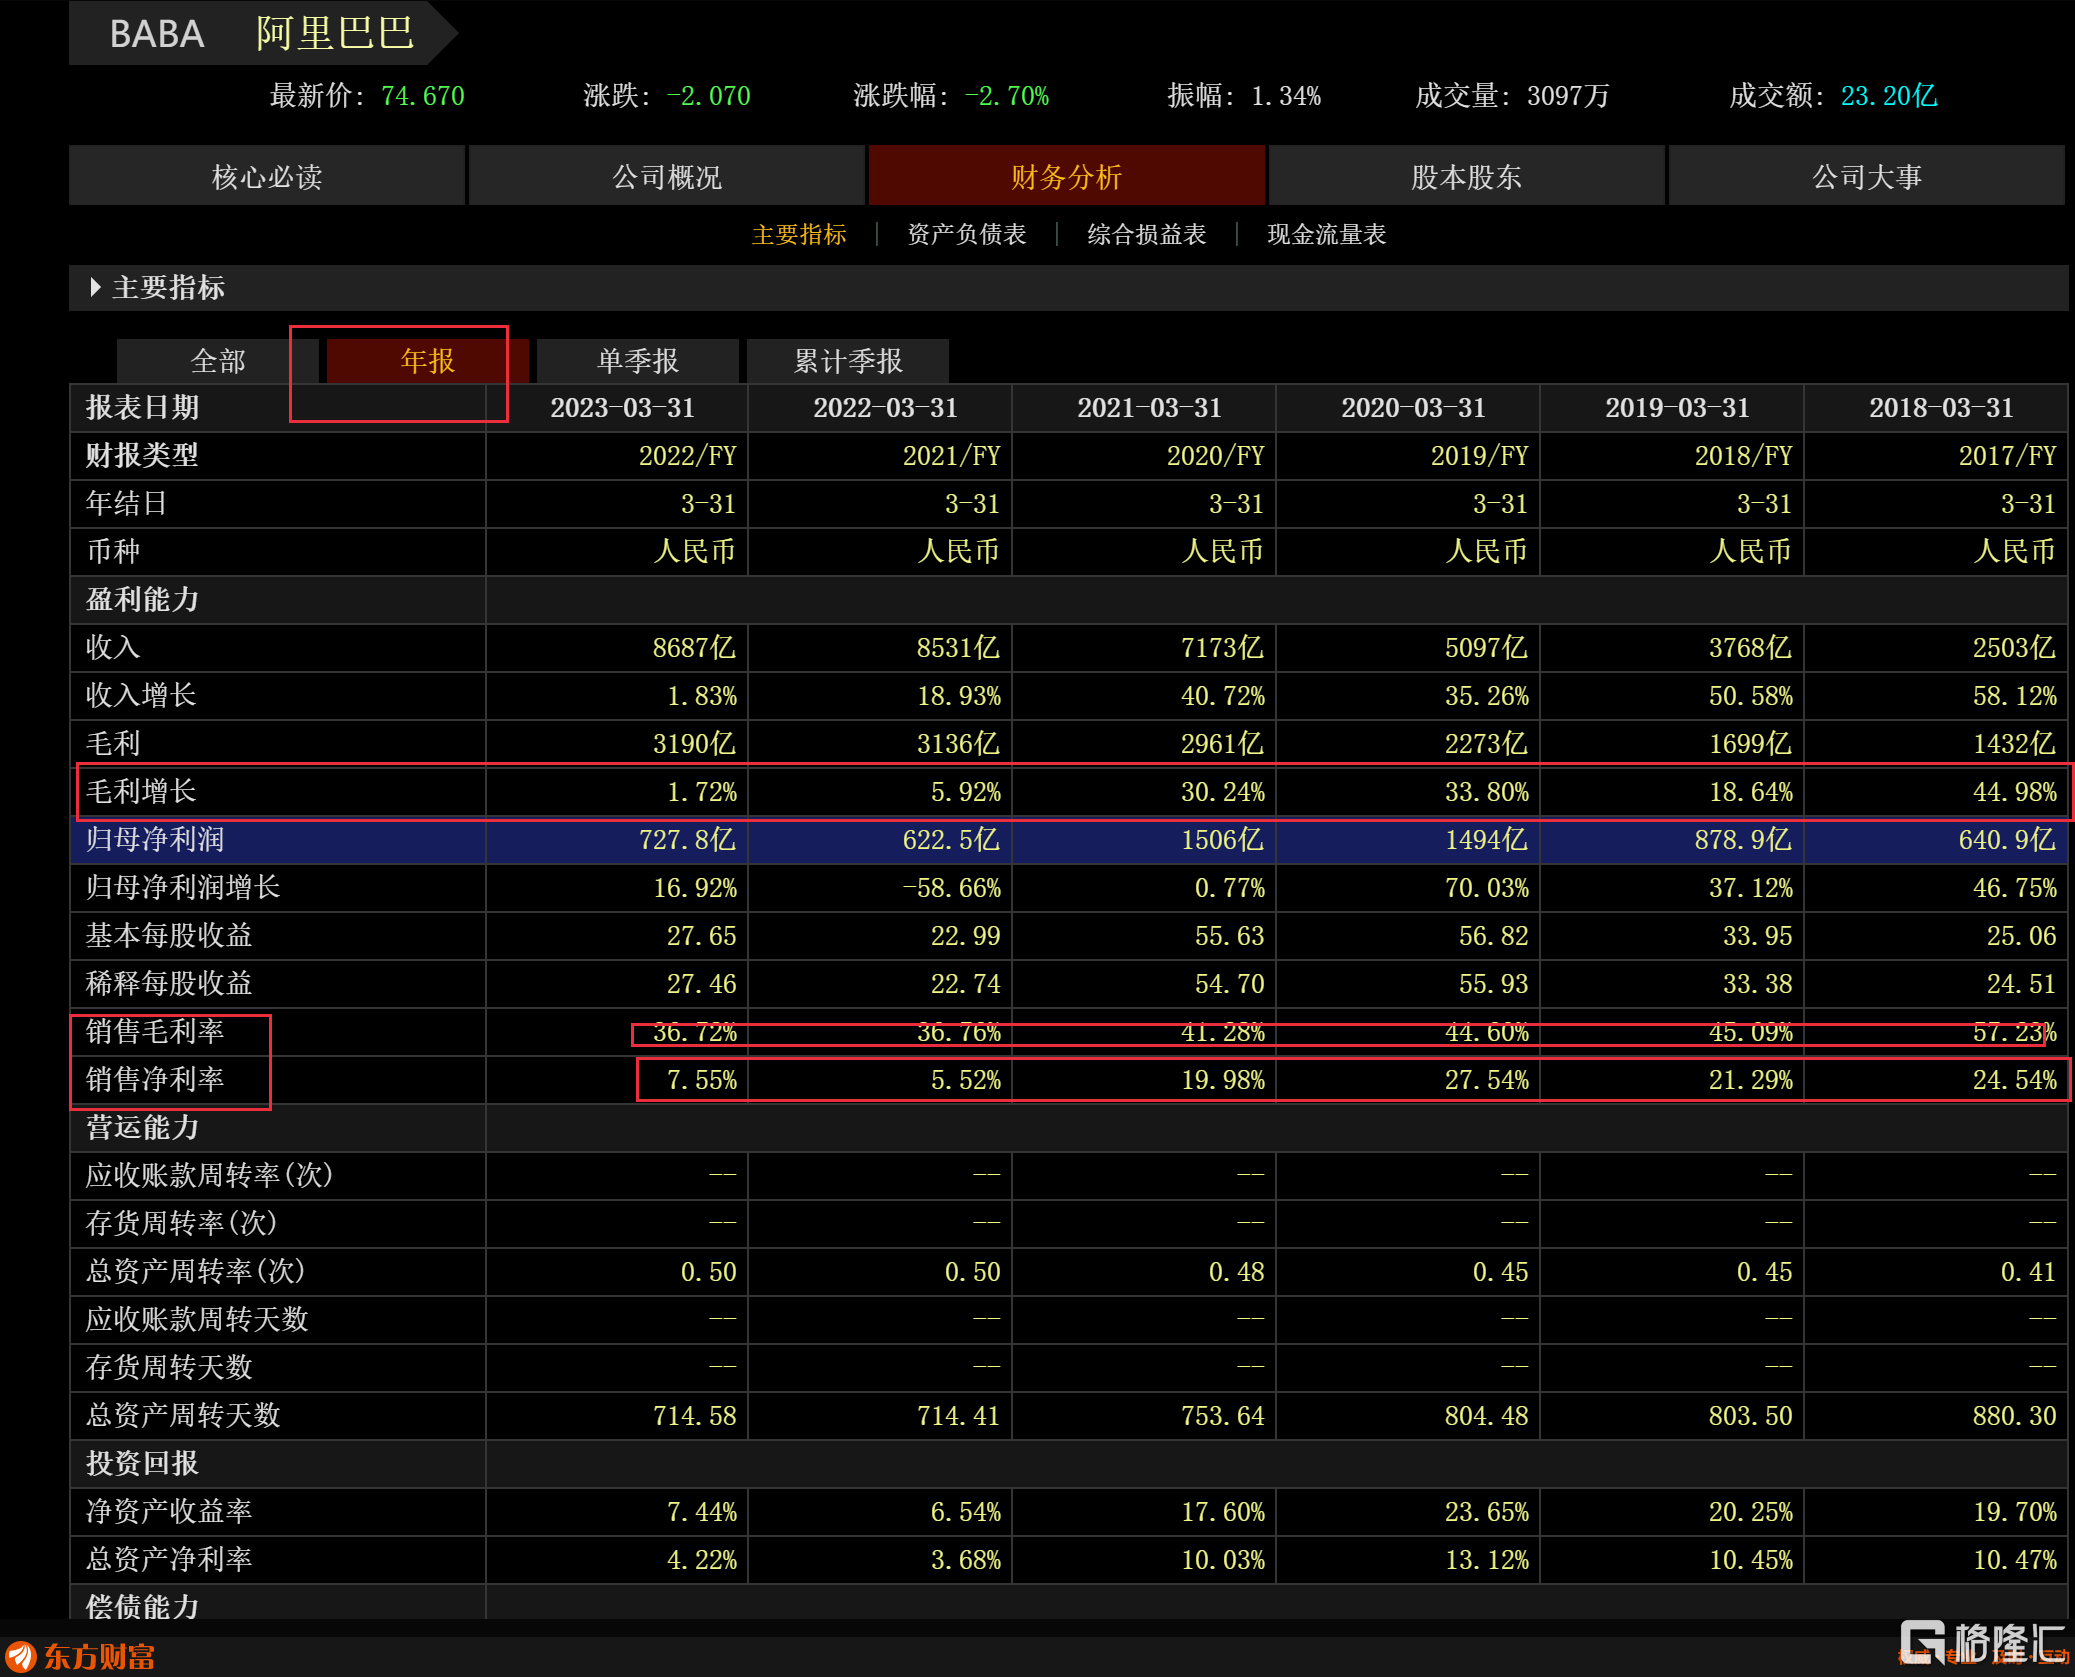2075x1677 pixels.
Task: Click the 2022-03-31 column header
Action: [x=885, y=408]
